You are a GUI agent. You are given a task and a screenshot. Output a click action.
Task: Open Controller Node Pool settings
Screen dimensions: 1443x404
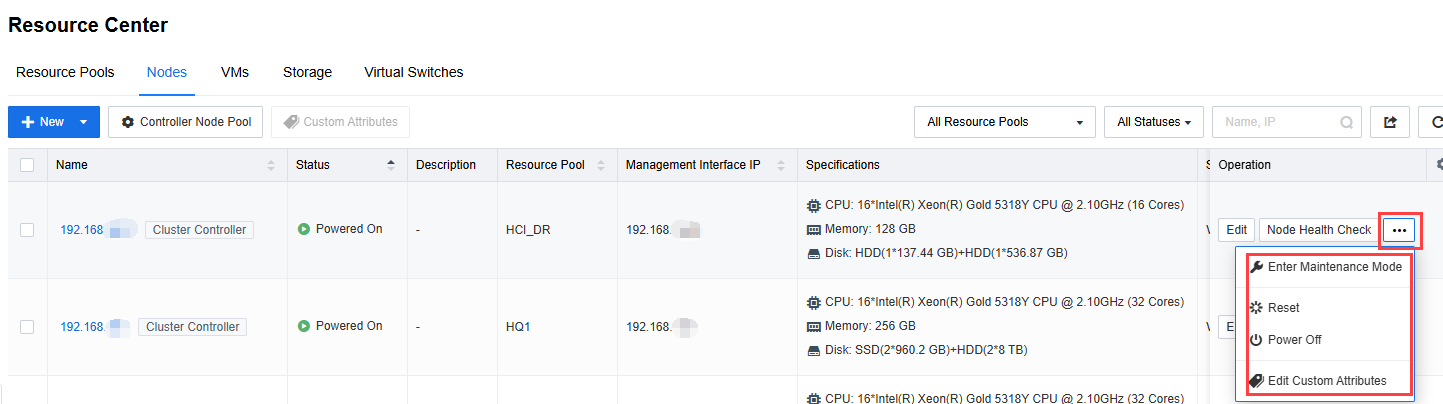click(x=185, y=122)
